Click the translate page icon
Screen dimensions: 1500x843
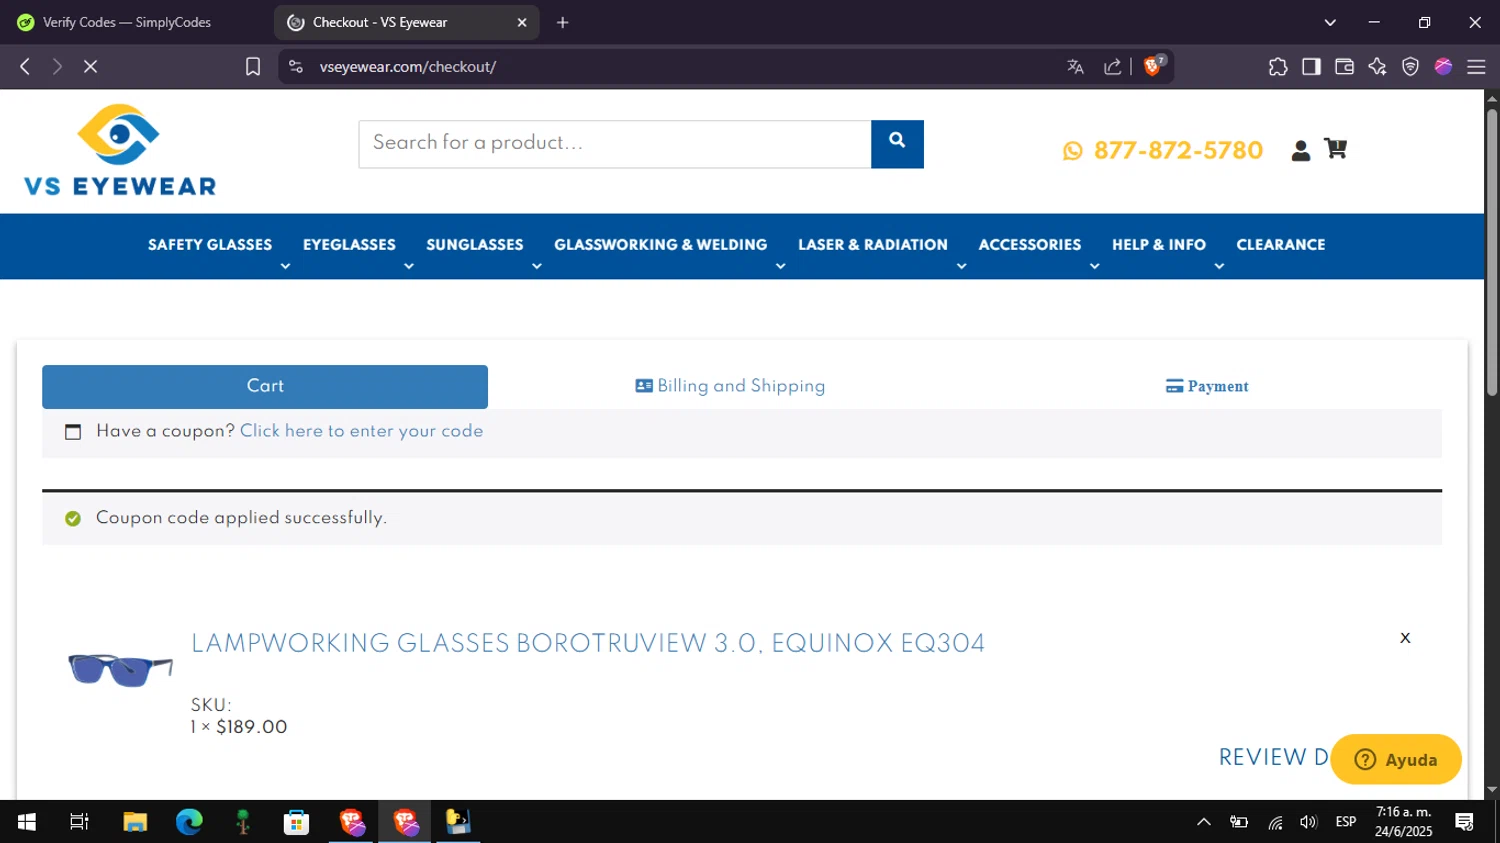click(1075, 66)
